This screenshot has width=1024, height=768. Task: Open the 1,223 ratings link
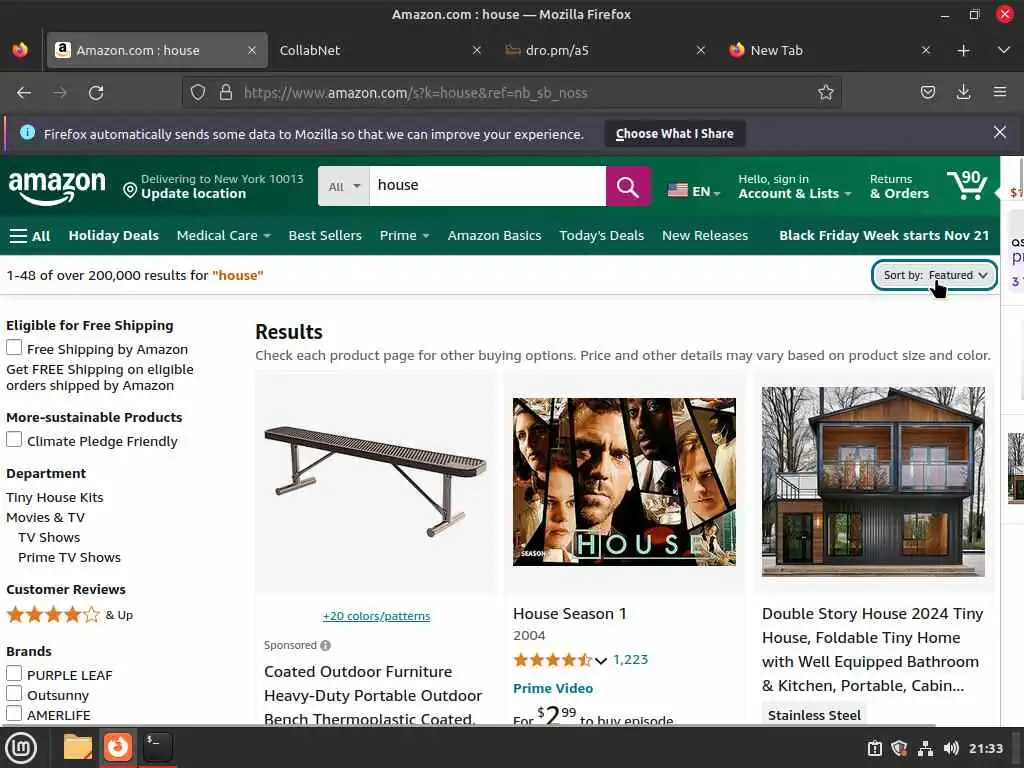point(630,660)
